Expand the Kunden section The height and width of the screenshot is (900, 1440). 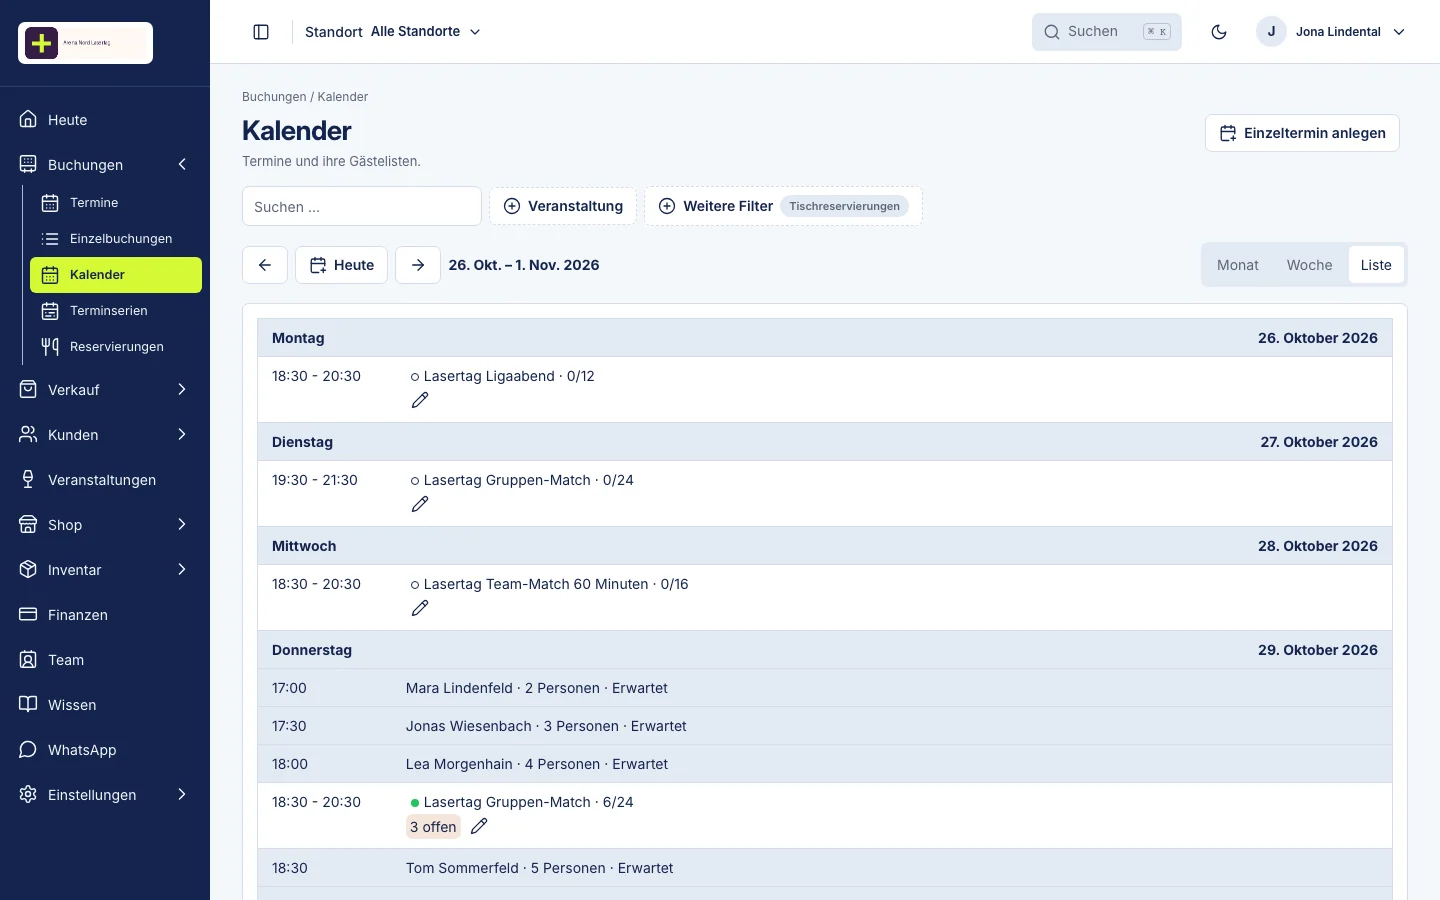pos(182,435)
